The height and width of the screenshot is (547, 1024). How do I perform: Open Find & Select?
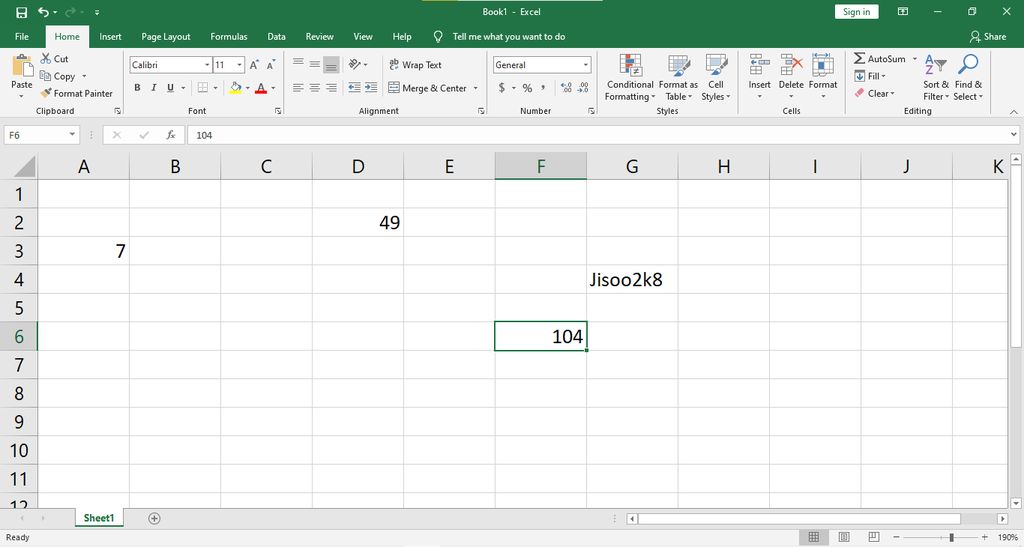click(968, 78)
